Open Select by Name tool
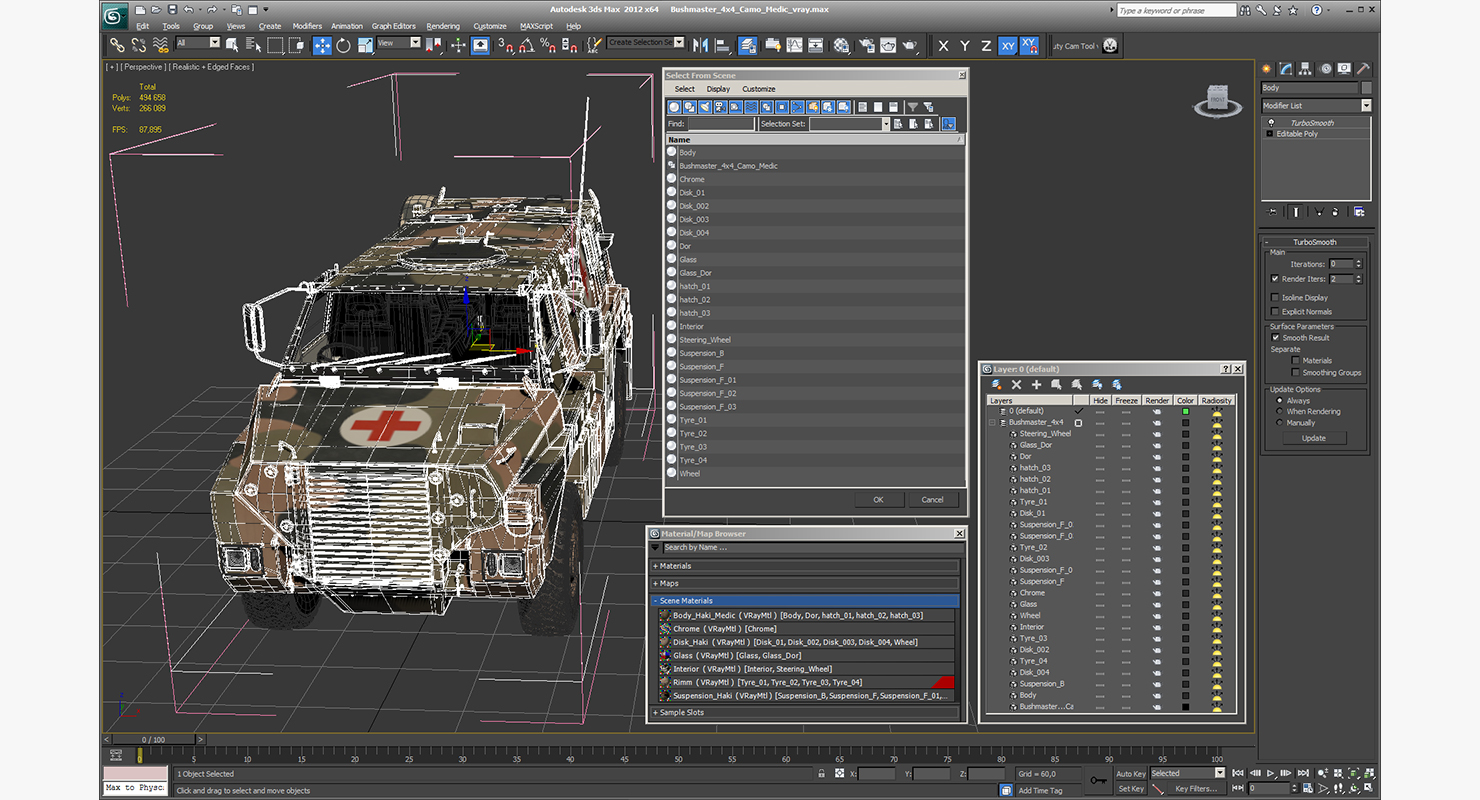The height and width of the screenshot is (800, 1480). pyautogui.click(x=253, y=45)
